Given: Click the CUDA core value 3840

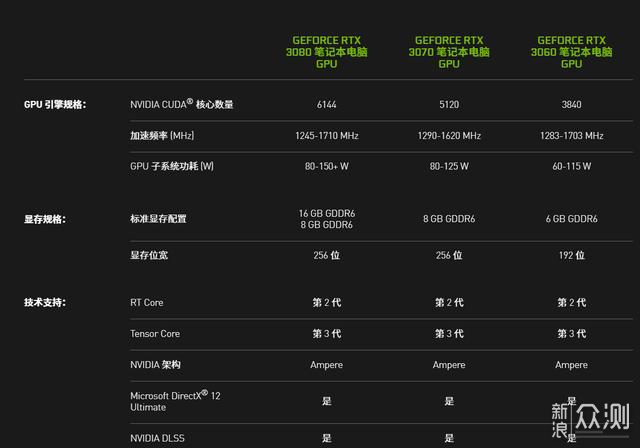Looking at the screenshot, I should click(x=571, y=104).
